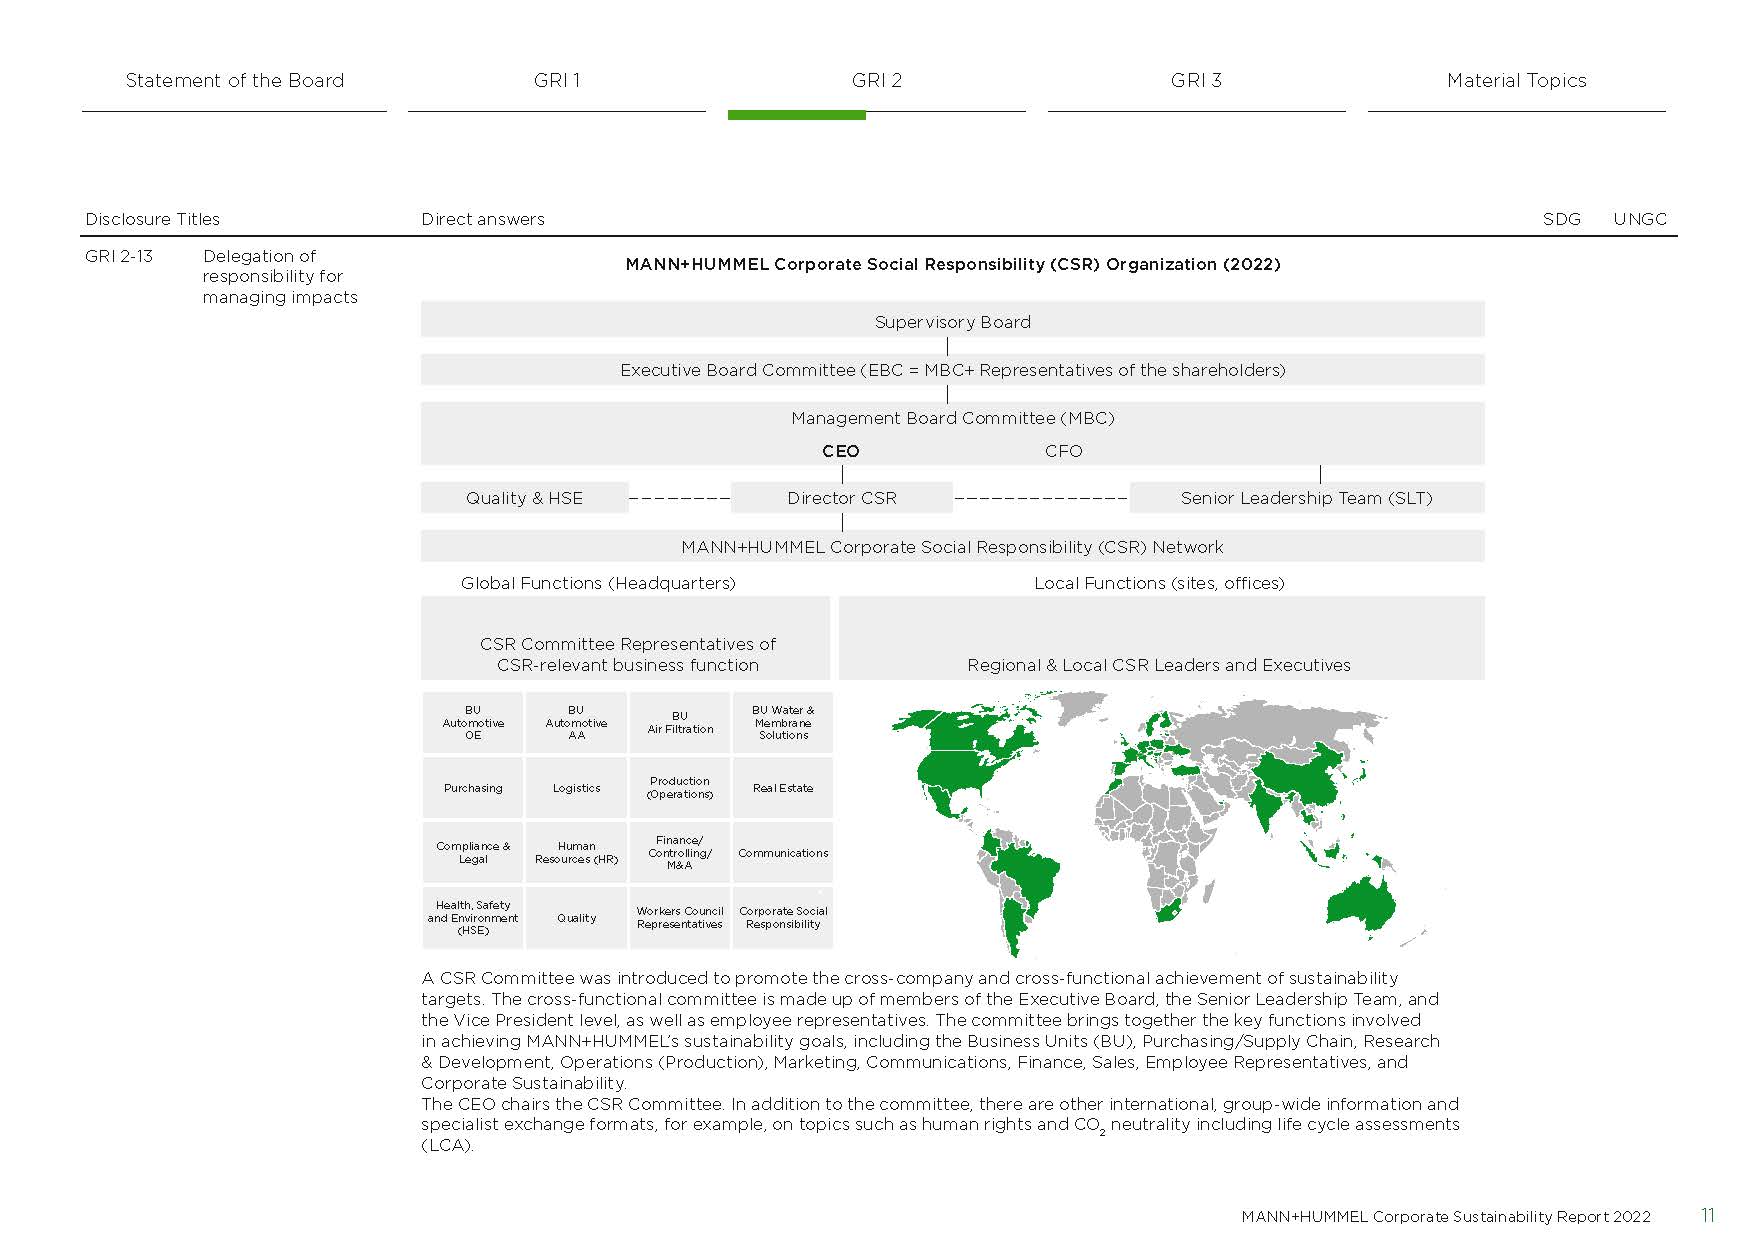Image resolution: width=1754 pixels, height=1241 pixels.
Task: Click the Disclosure Titles column header
Action: [x=153, y=219]
